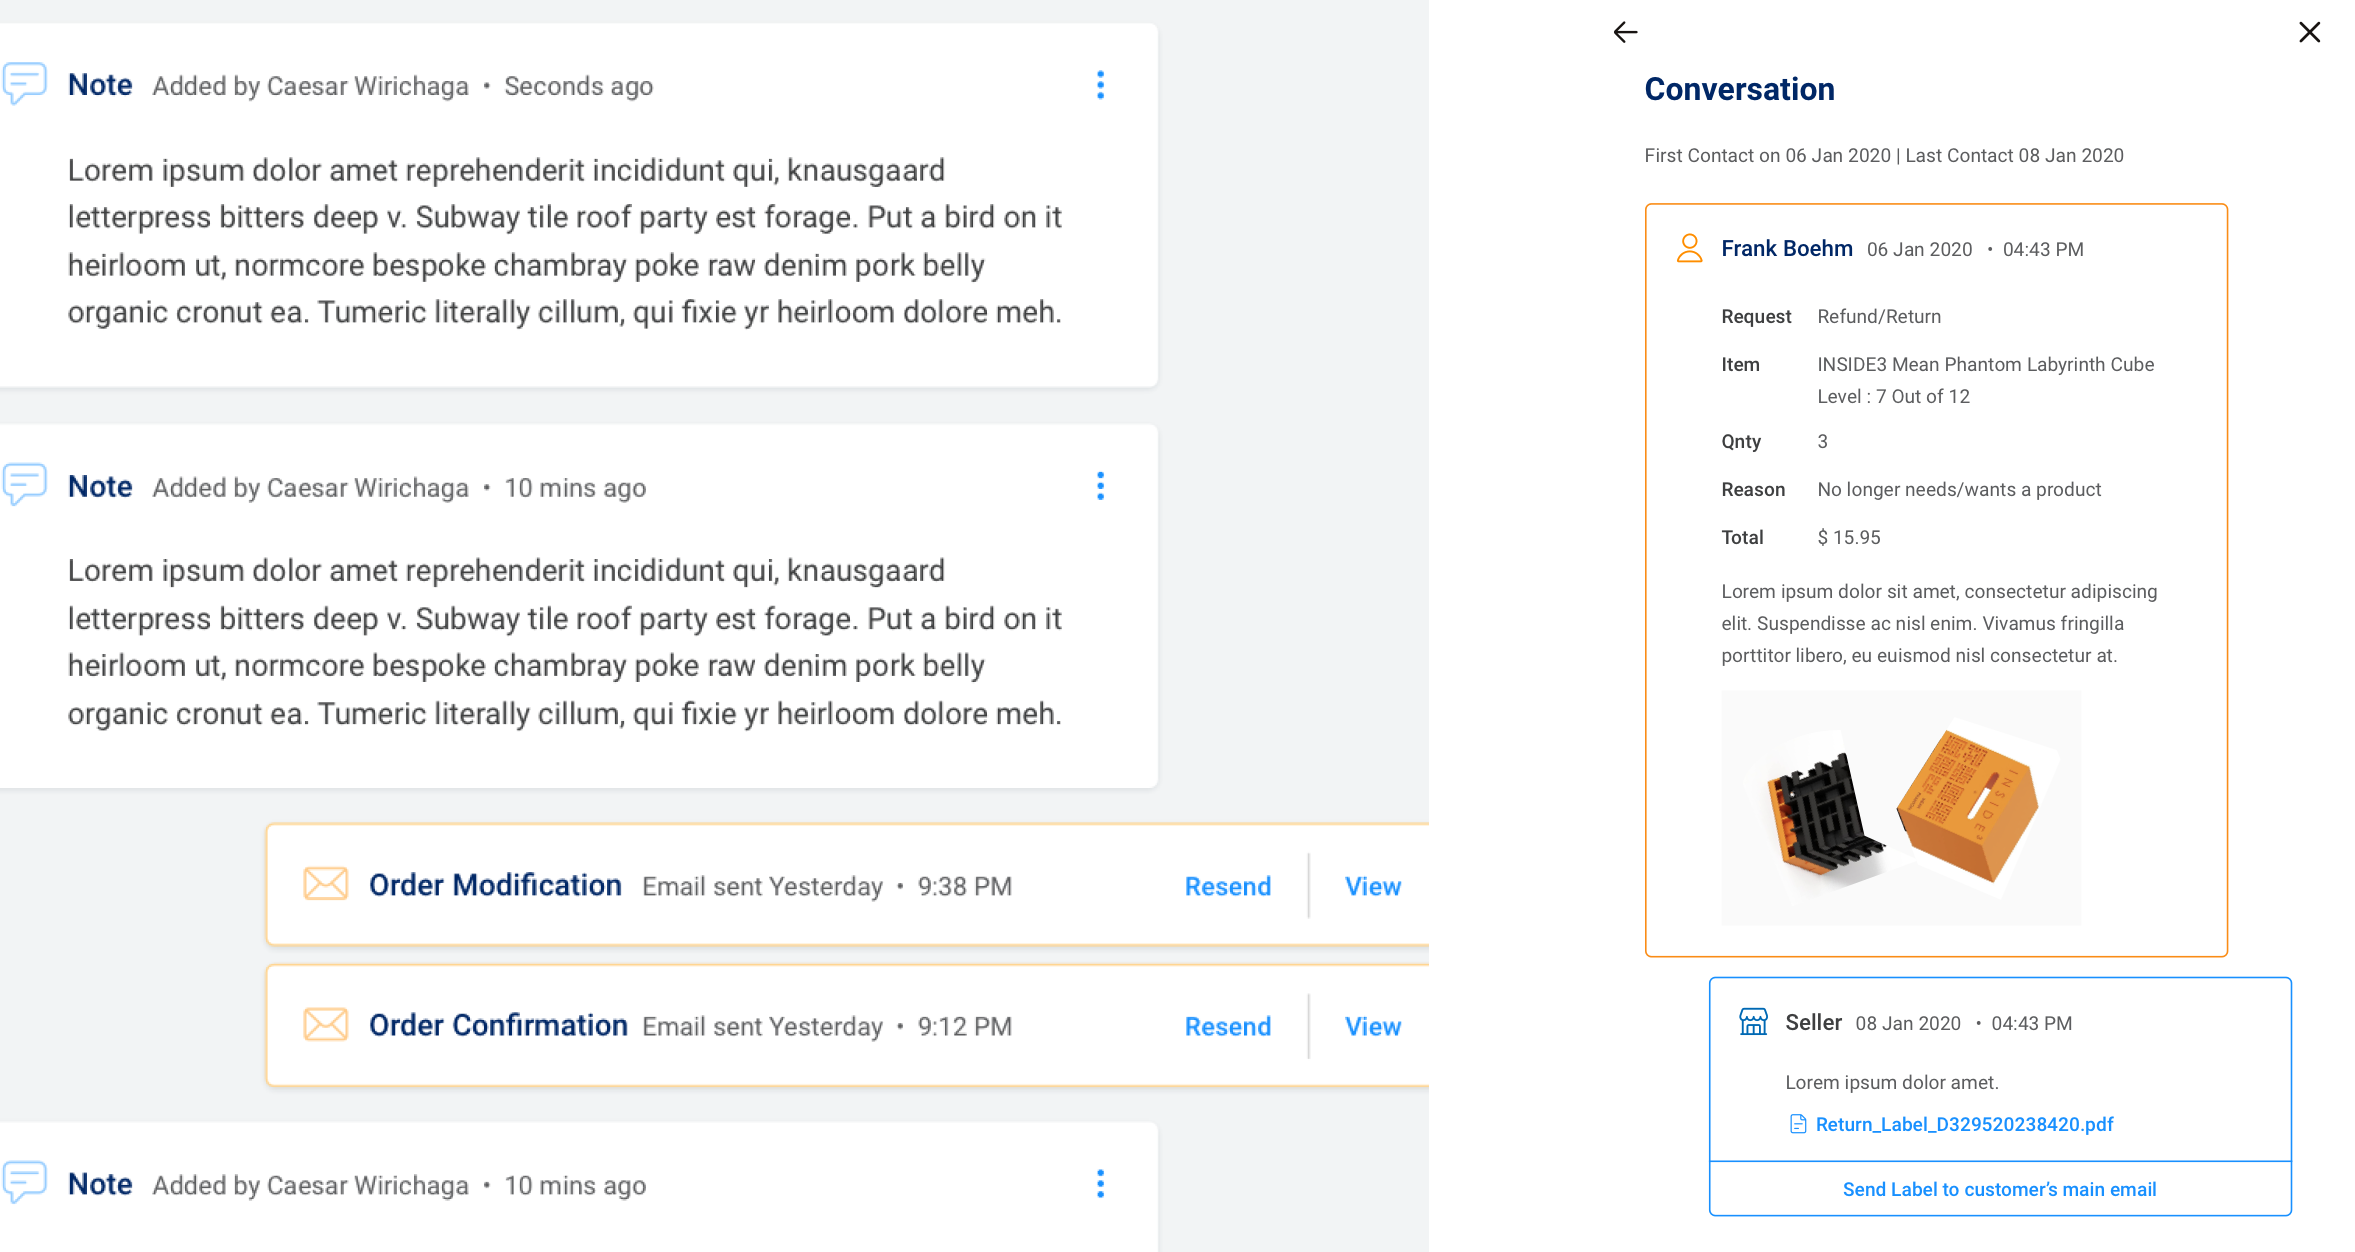Click the orange customer avatar icon

[x=1689, y=248]
